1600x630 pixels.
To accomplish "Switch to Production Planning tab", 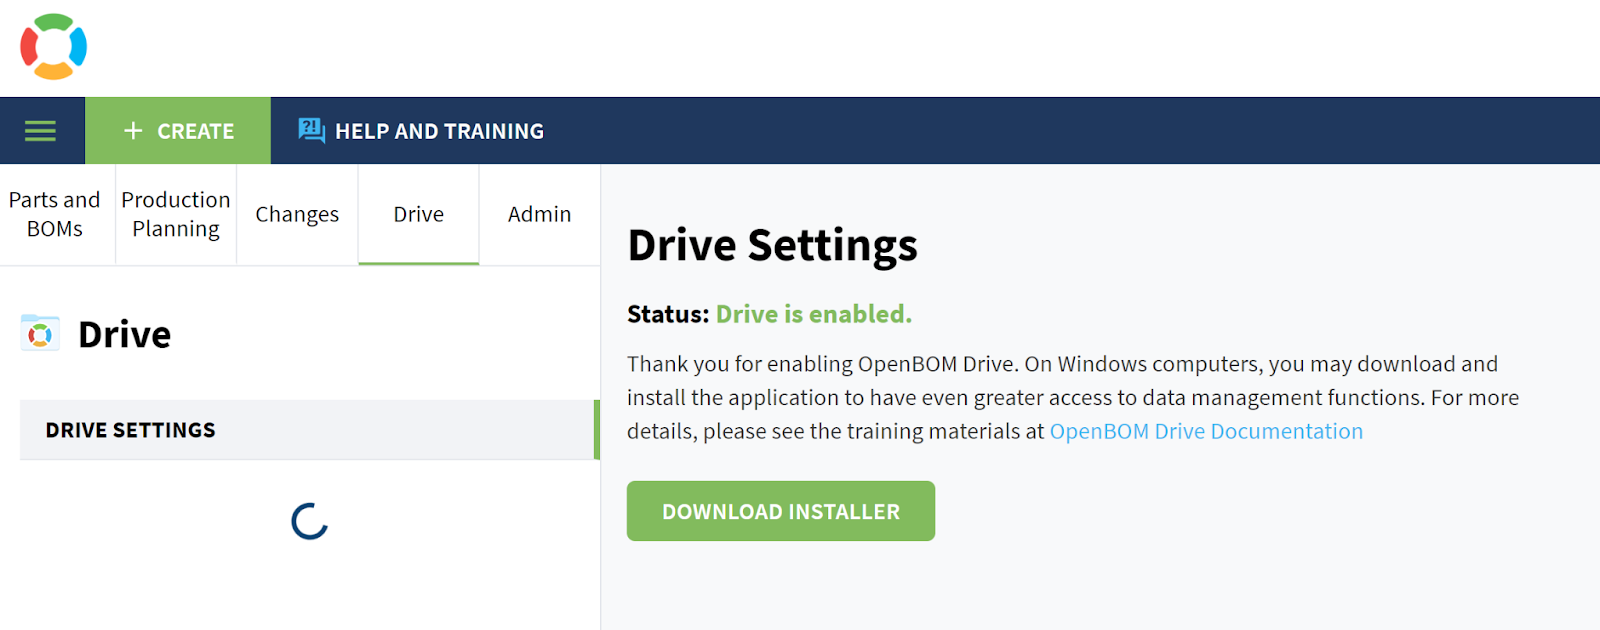I will [x=176, y=214].
